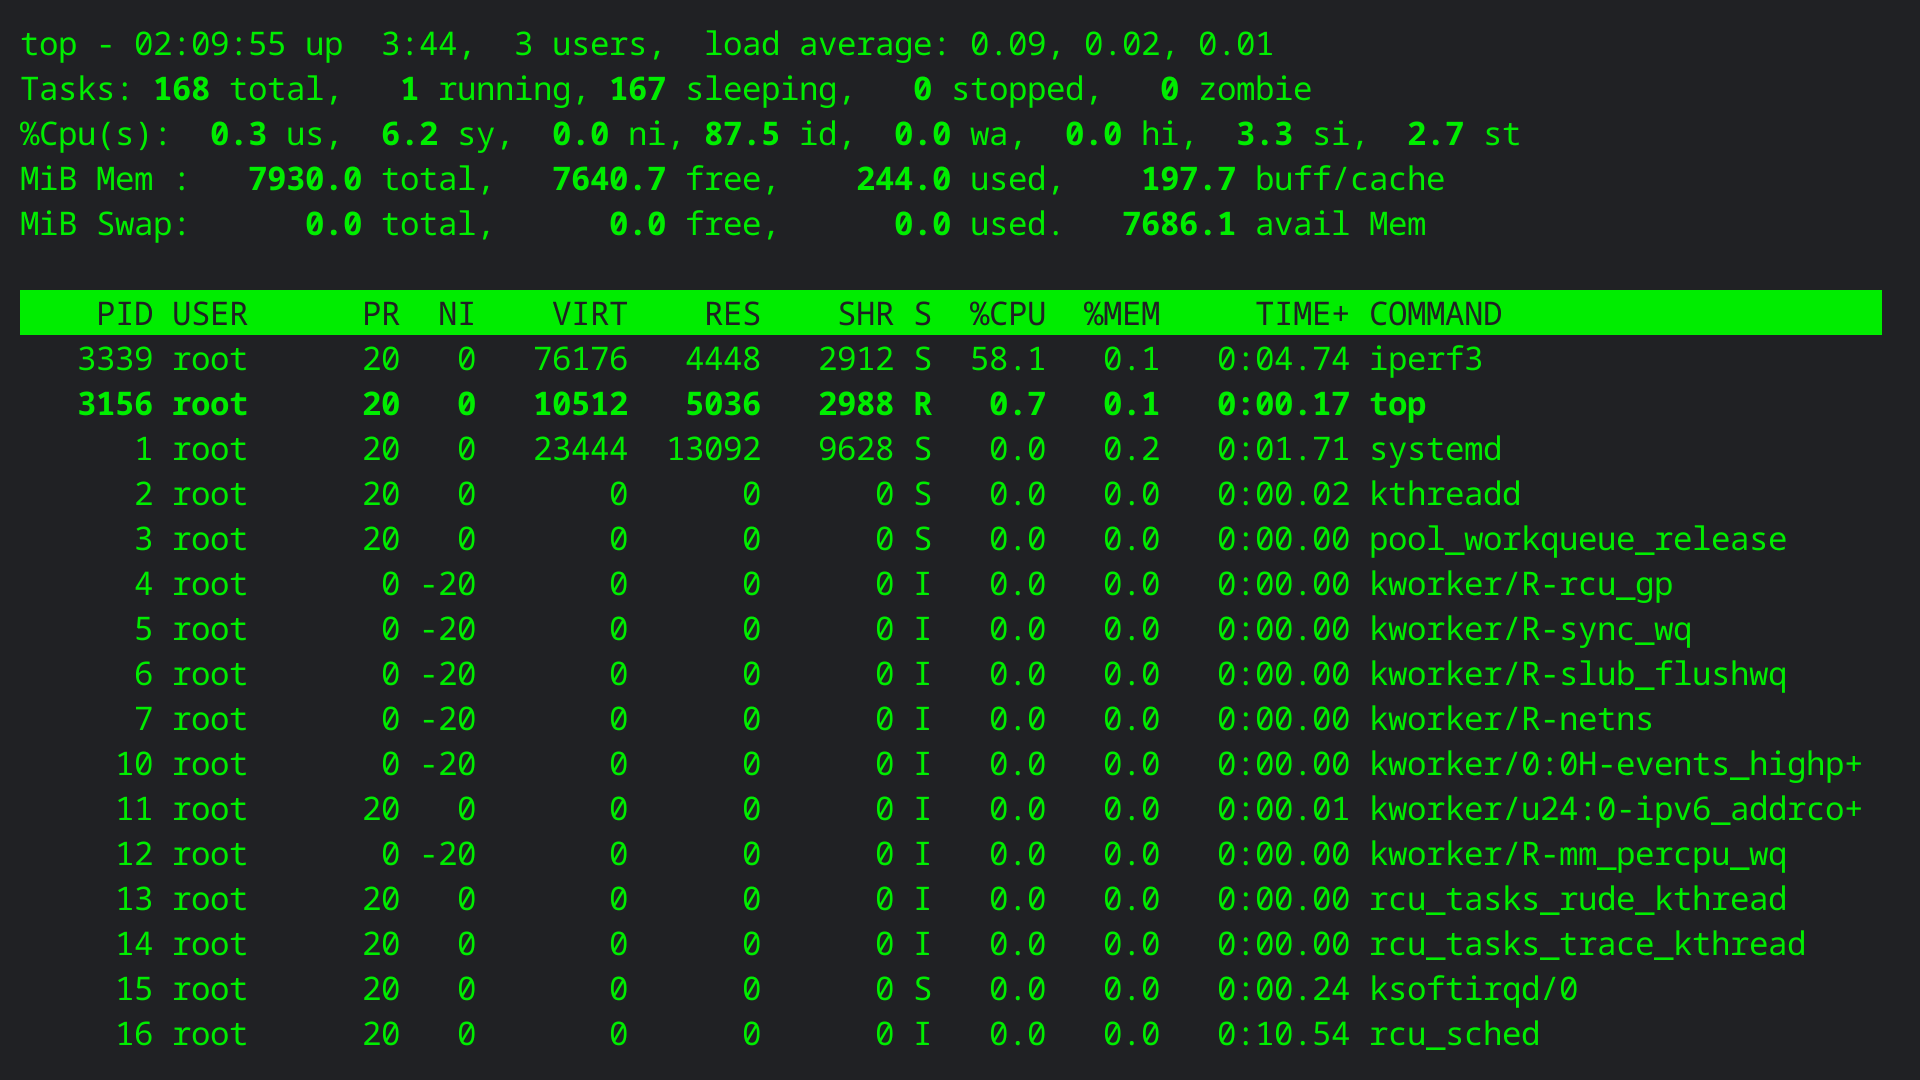
Task: Click rcu_tasks_trace_kthread process name
Action: (1588, 944)
